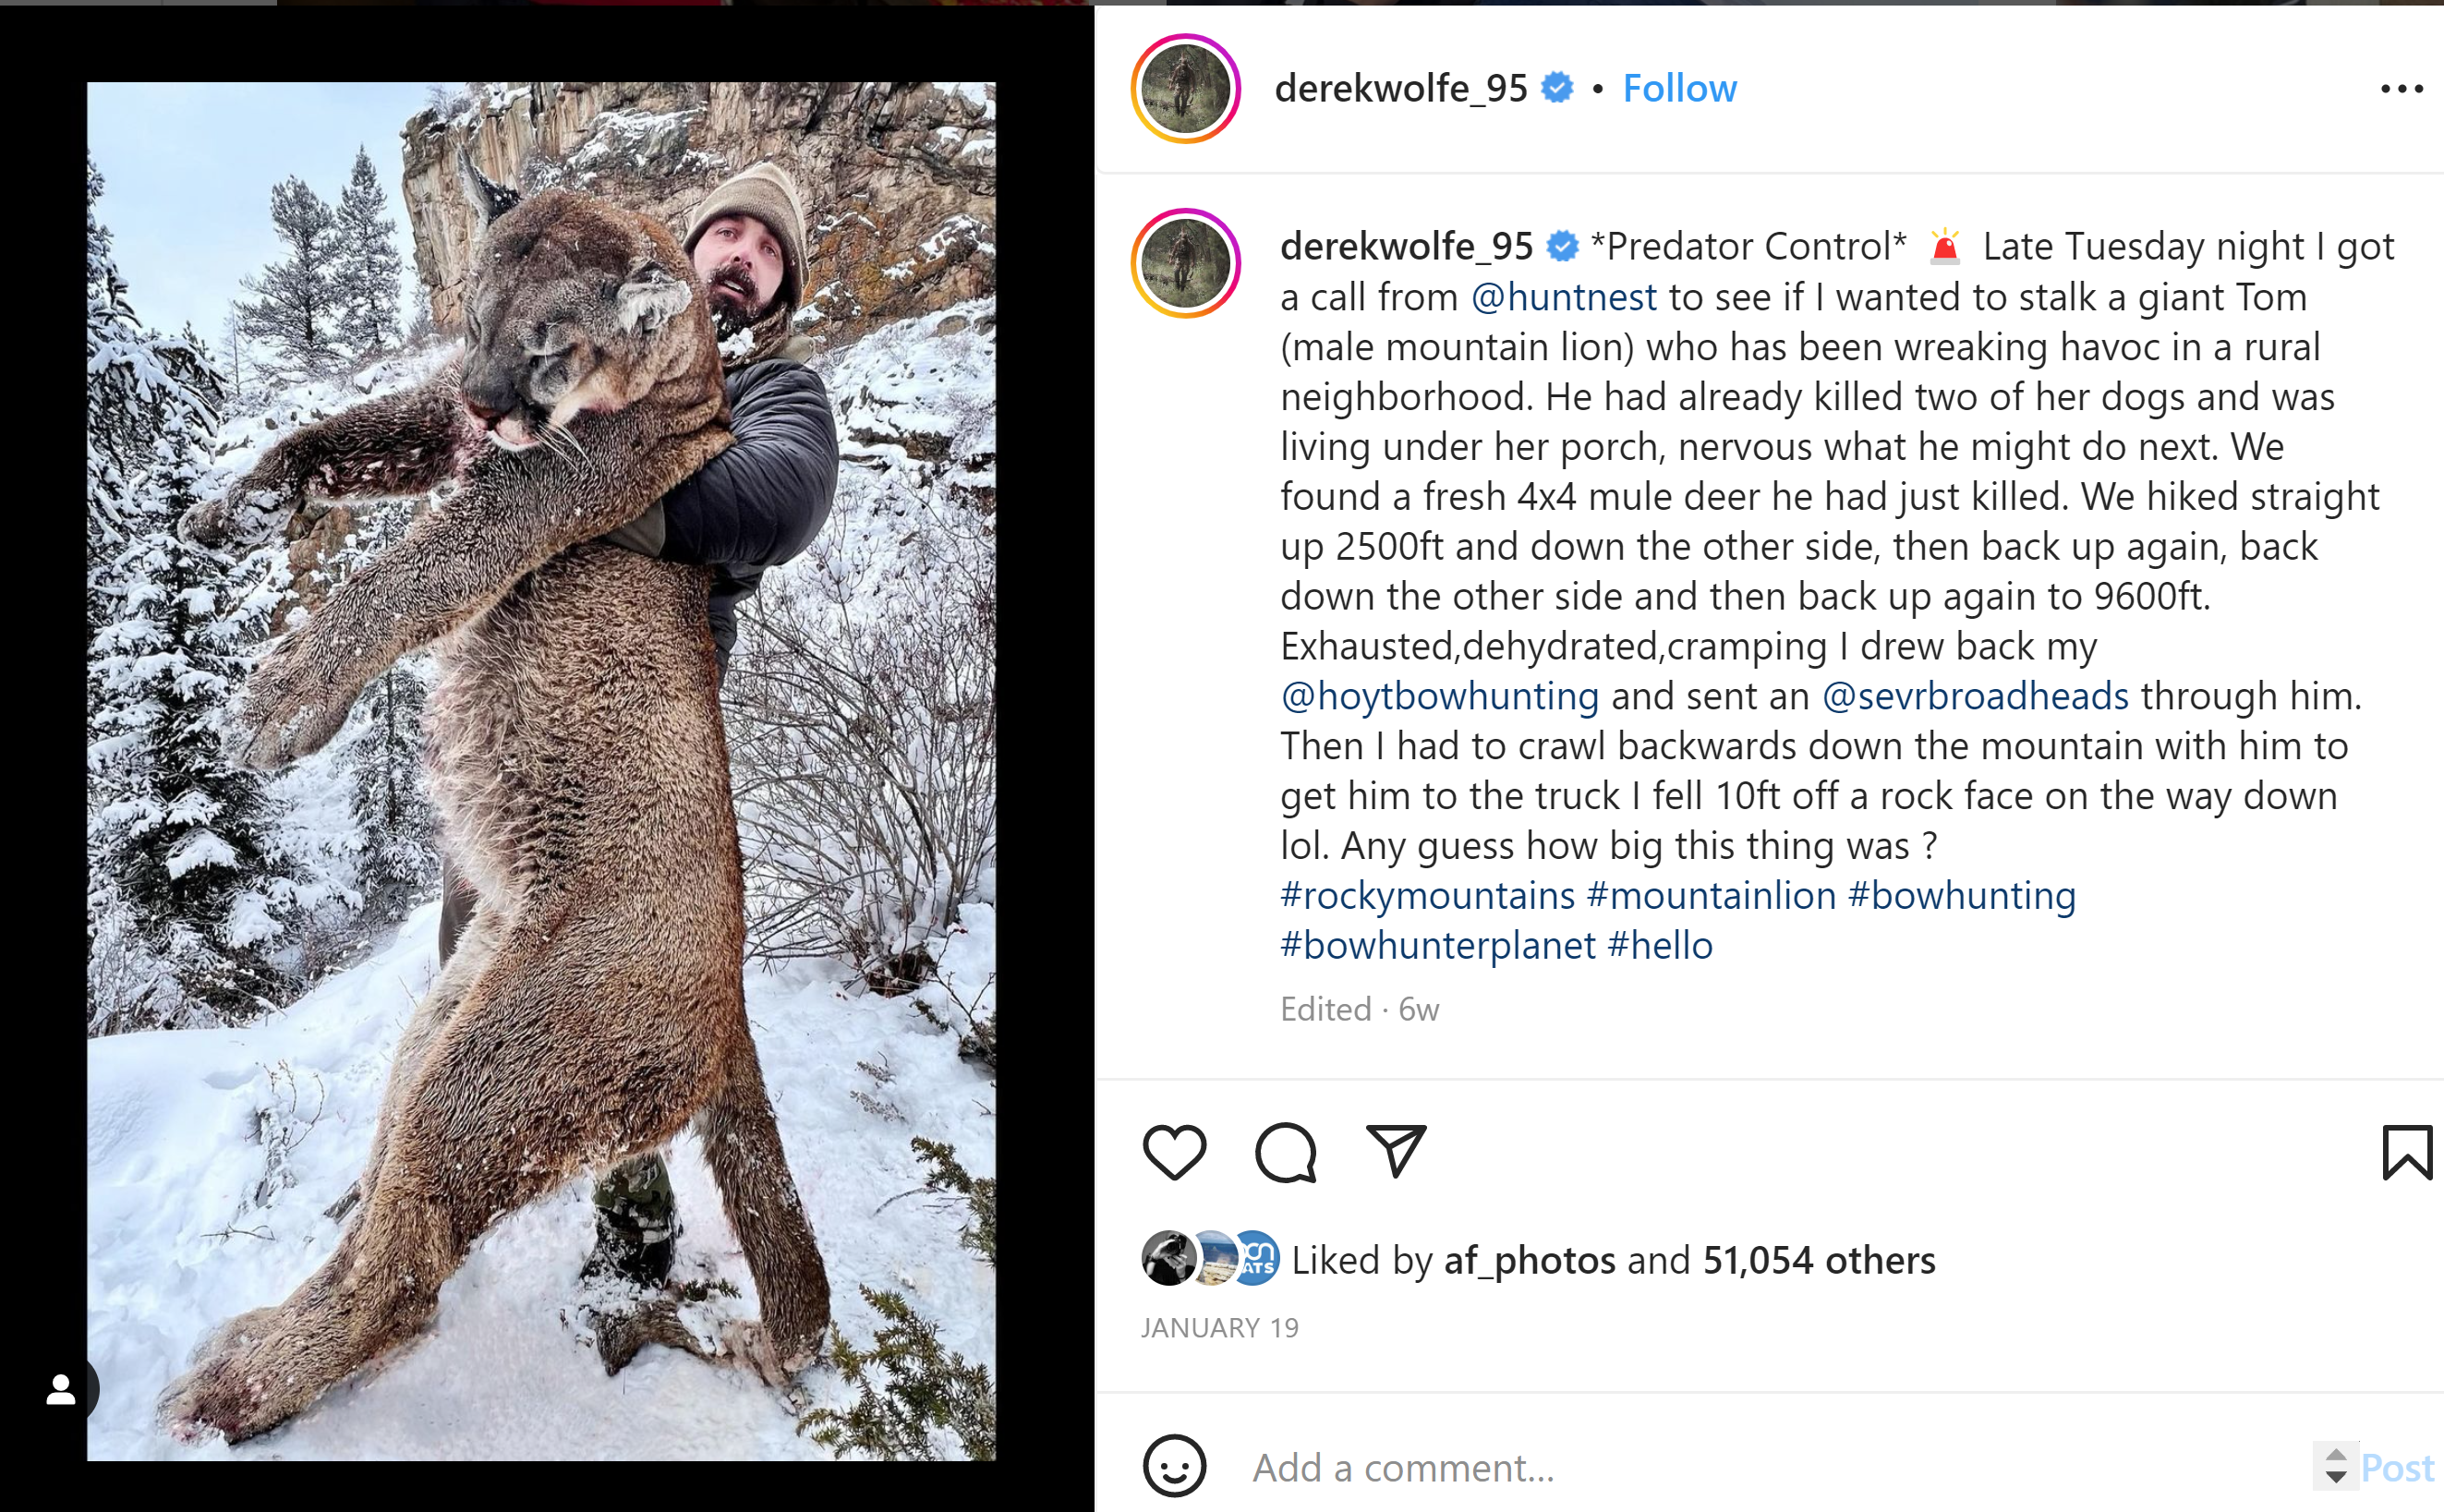Image resolution: width=2444 pixels, height=1512 pixels.
Task: Open the @huntnest mention link
Action: [1564, 297]
